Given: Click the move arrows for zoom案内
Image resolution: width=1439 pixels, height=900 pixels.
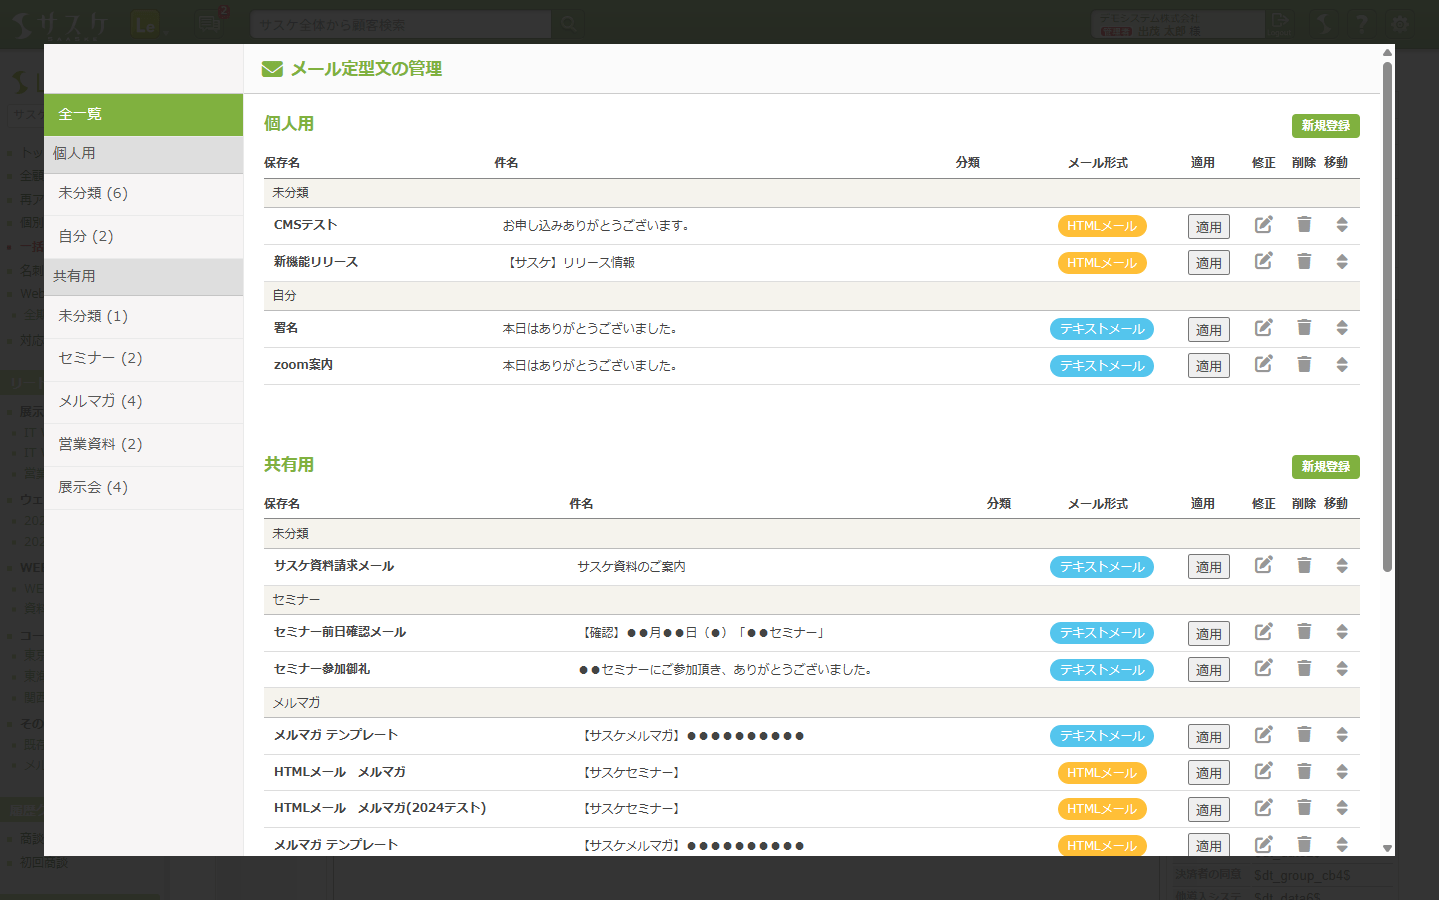Looking at the screenshot, I should (x=1342, y=365).
